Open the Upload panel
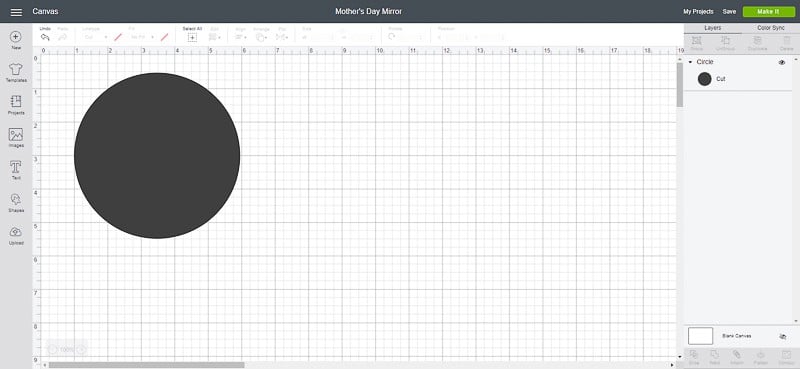 16,235
